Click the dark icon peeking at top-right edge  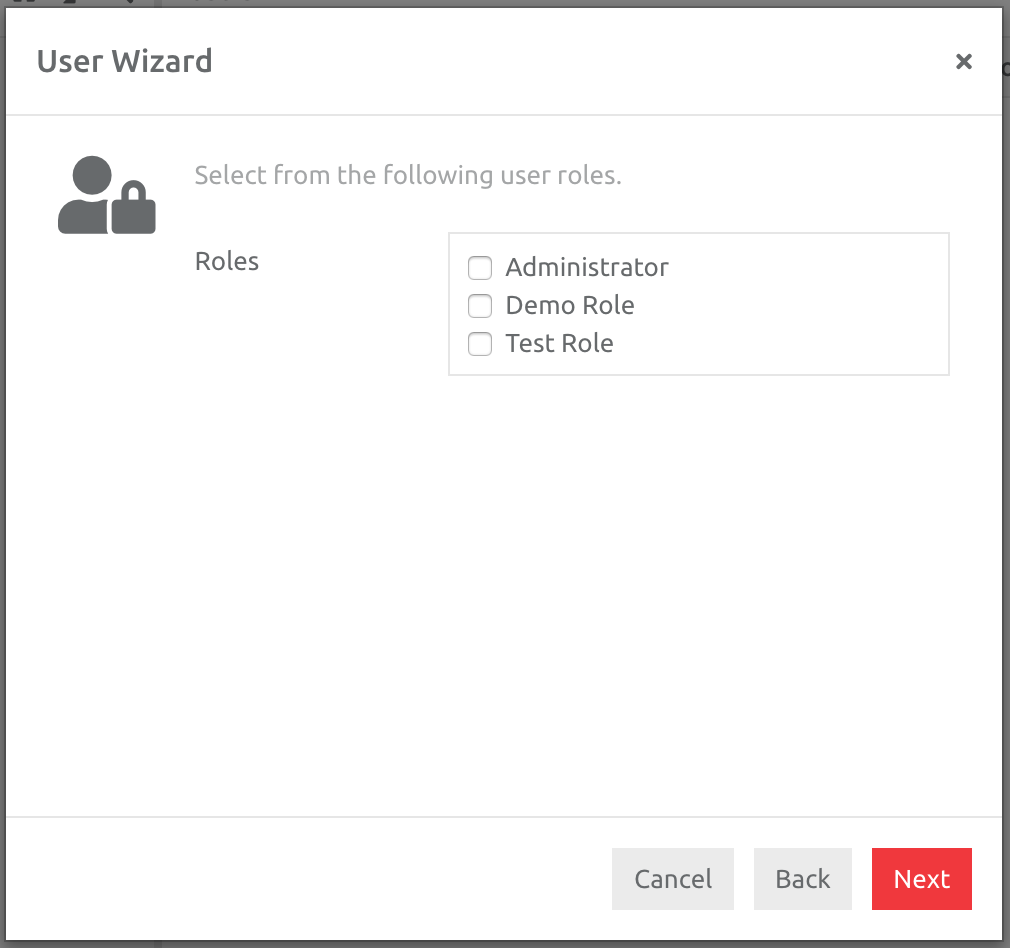point(1004,66)
